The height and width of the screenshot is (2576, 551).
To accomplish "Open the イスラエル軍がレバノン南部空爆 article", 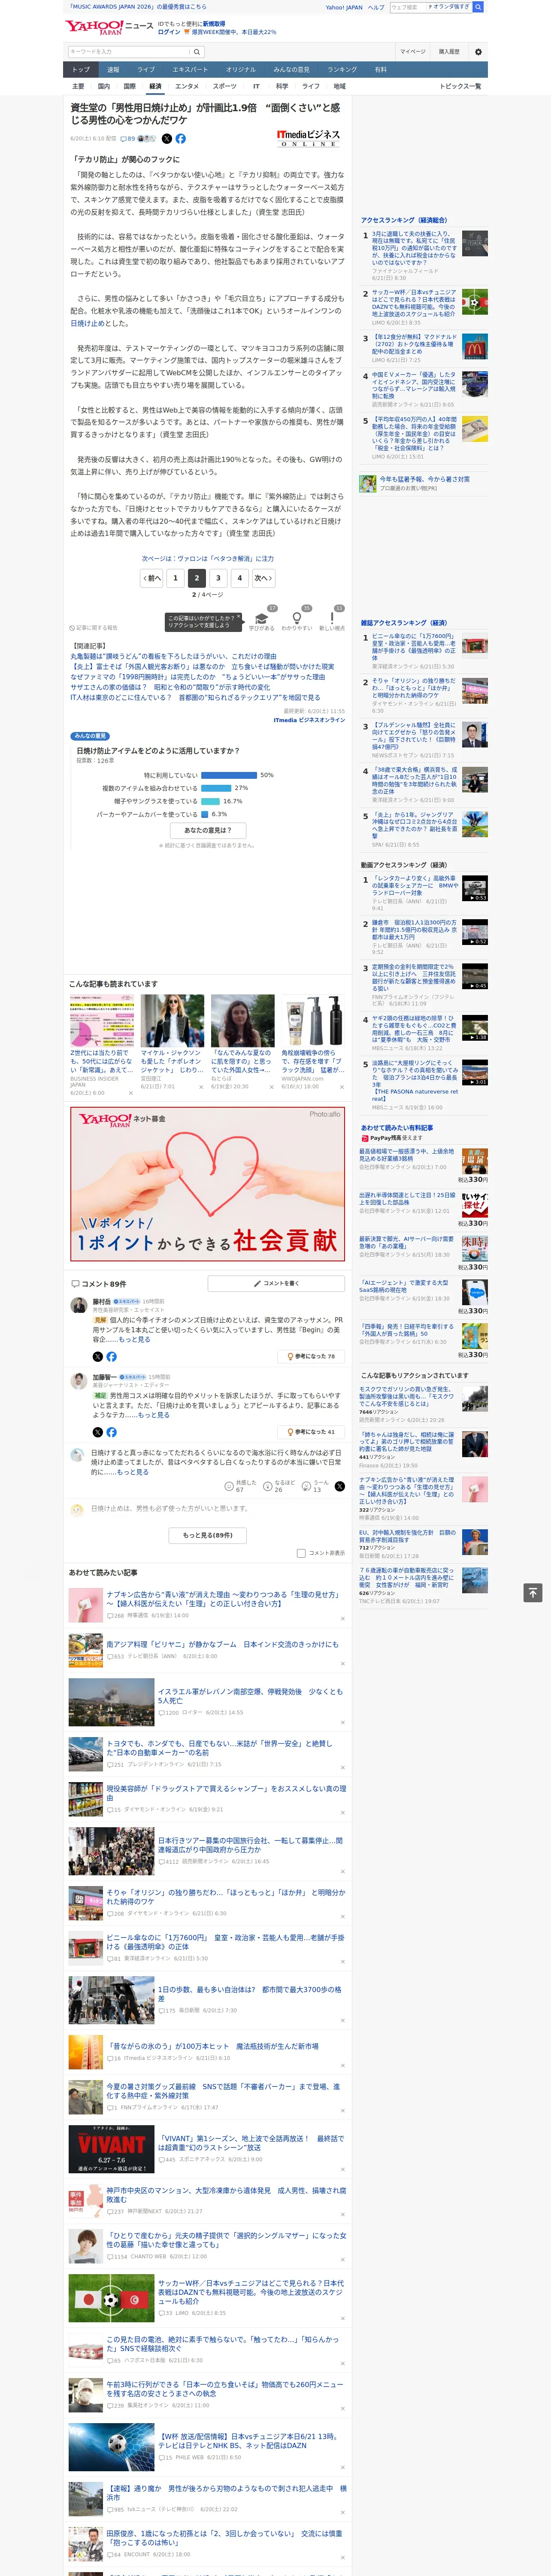I will [250, 1696].
